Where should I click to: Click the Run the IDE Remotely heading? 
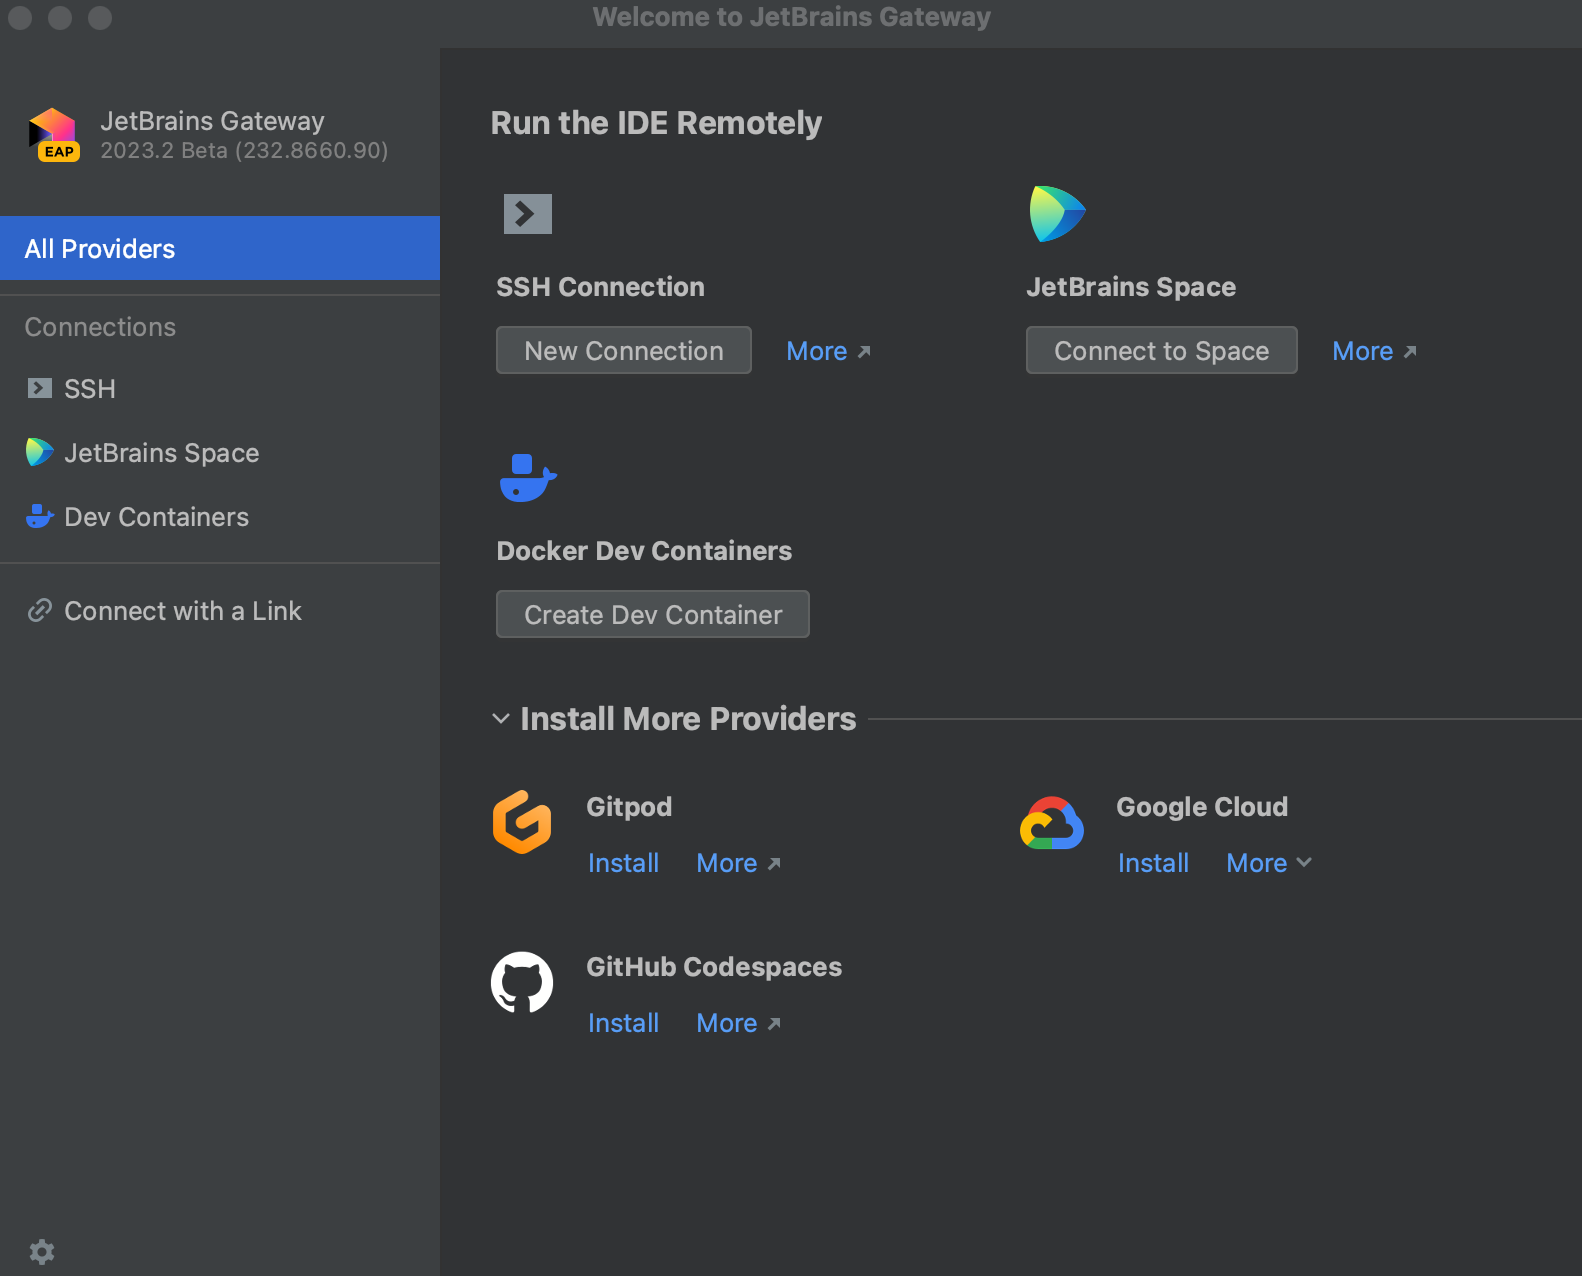pos(656,123)
